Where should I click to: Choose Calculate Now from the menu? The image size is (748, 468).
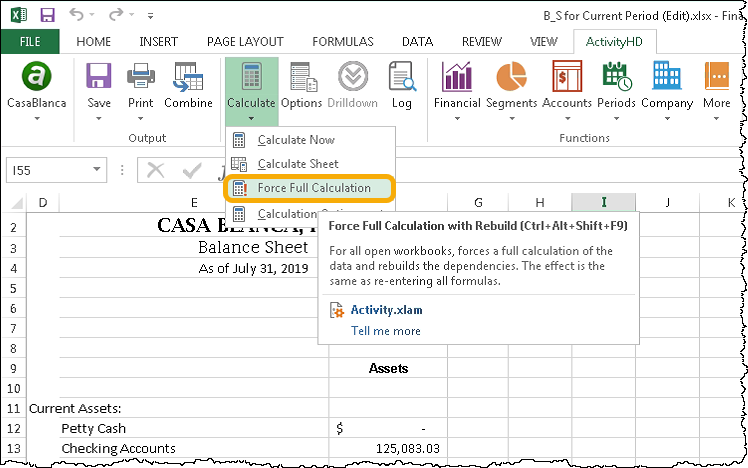coord(310,140)
